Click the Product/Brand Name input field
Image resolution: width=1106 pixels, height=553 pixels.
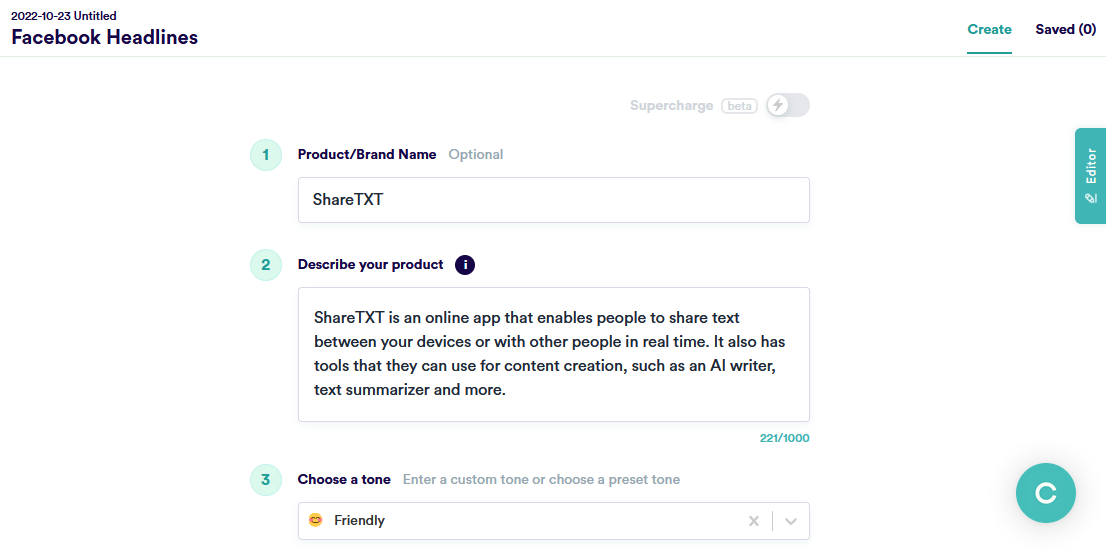[x=553, y=200]
